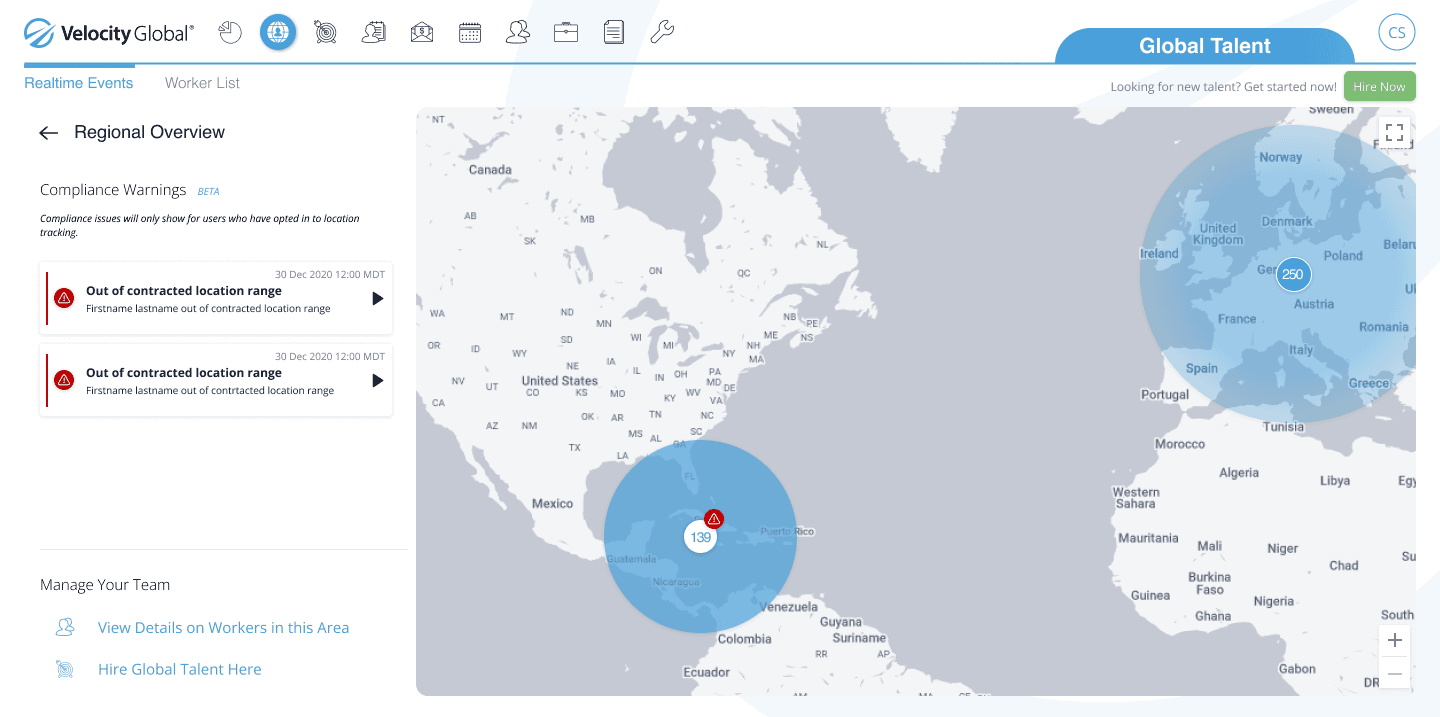The height and width of the screenshot is (717, 1440).
Task: Click the Regional Overview title
Action: 149,132
